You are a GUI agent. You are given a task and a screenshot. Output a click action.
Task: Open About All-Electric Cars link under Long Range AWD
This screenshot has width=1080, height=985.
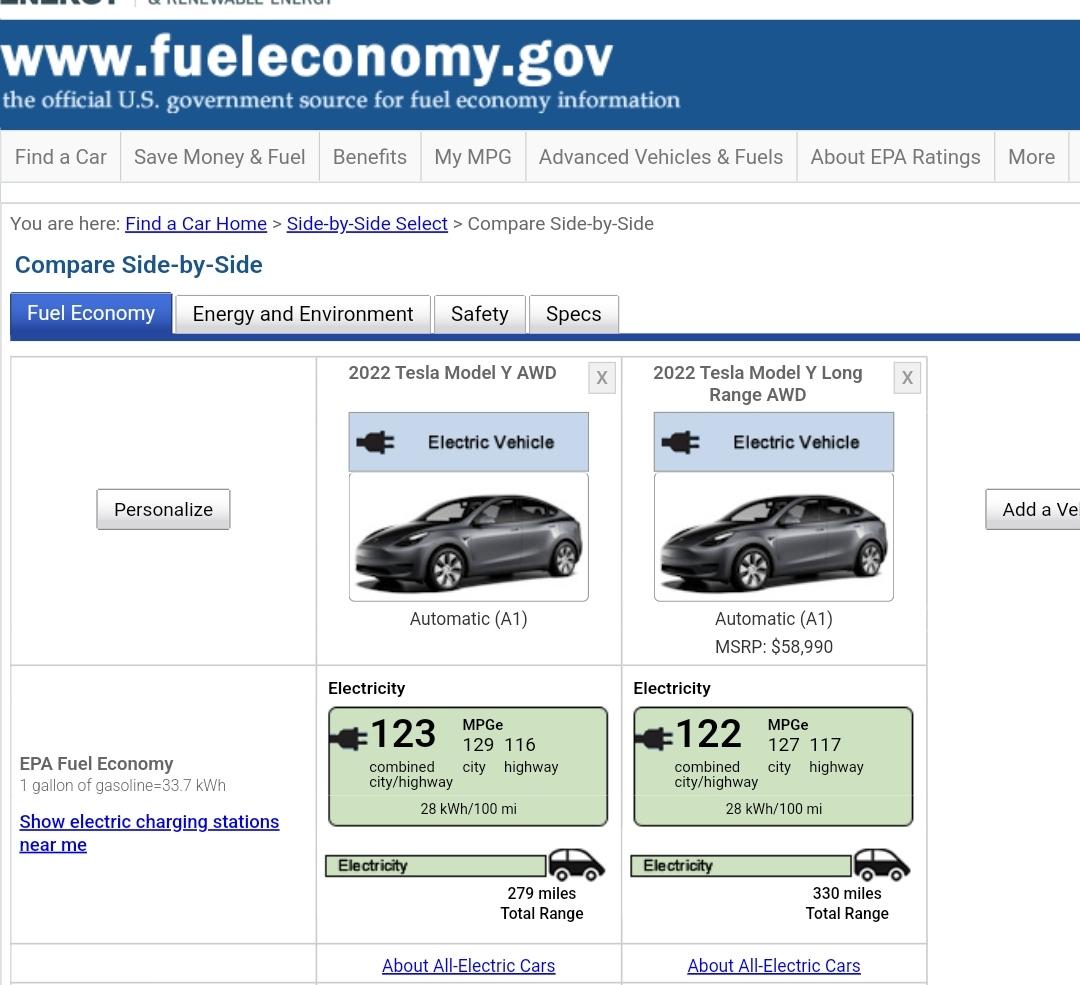click(773, 966)
